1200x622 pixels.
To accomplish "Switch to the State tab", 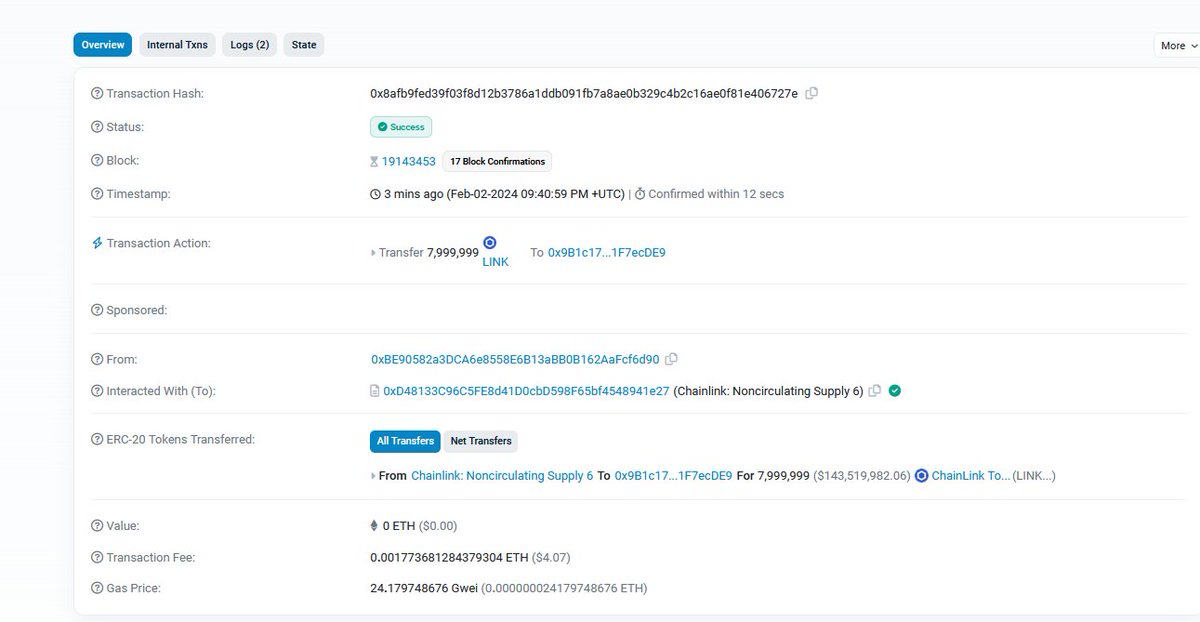I will (x=304, y=45).
